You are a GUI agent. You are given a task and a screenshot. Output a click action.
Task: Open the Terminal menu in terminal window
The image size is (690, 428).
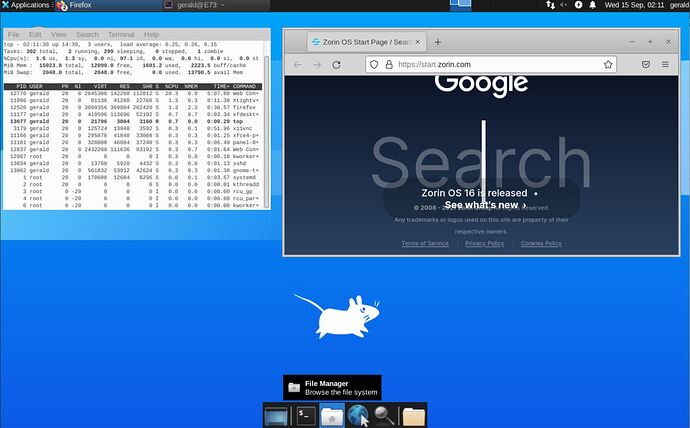click(121, 34)
